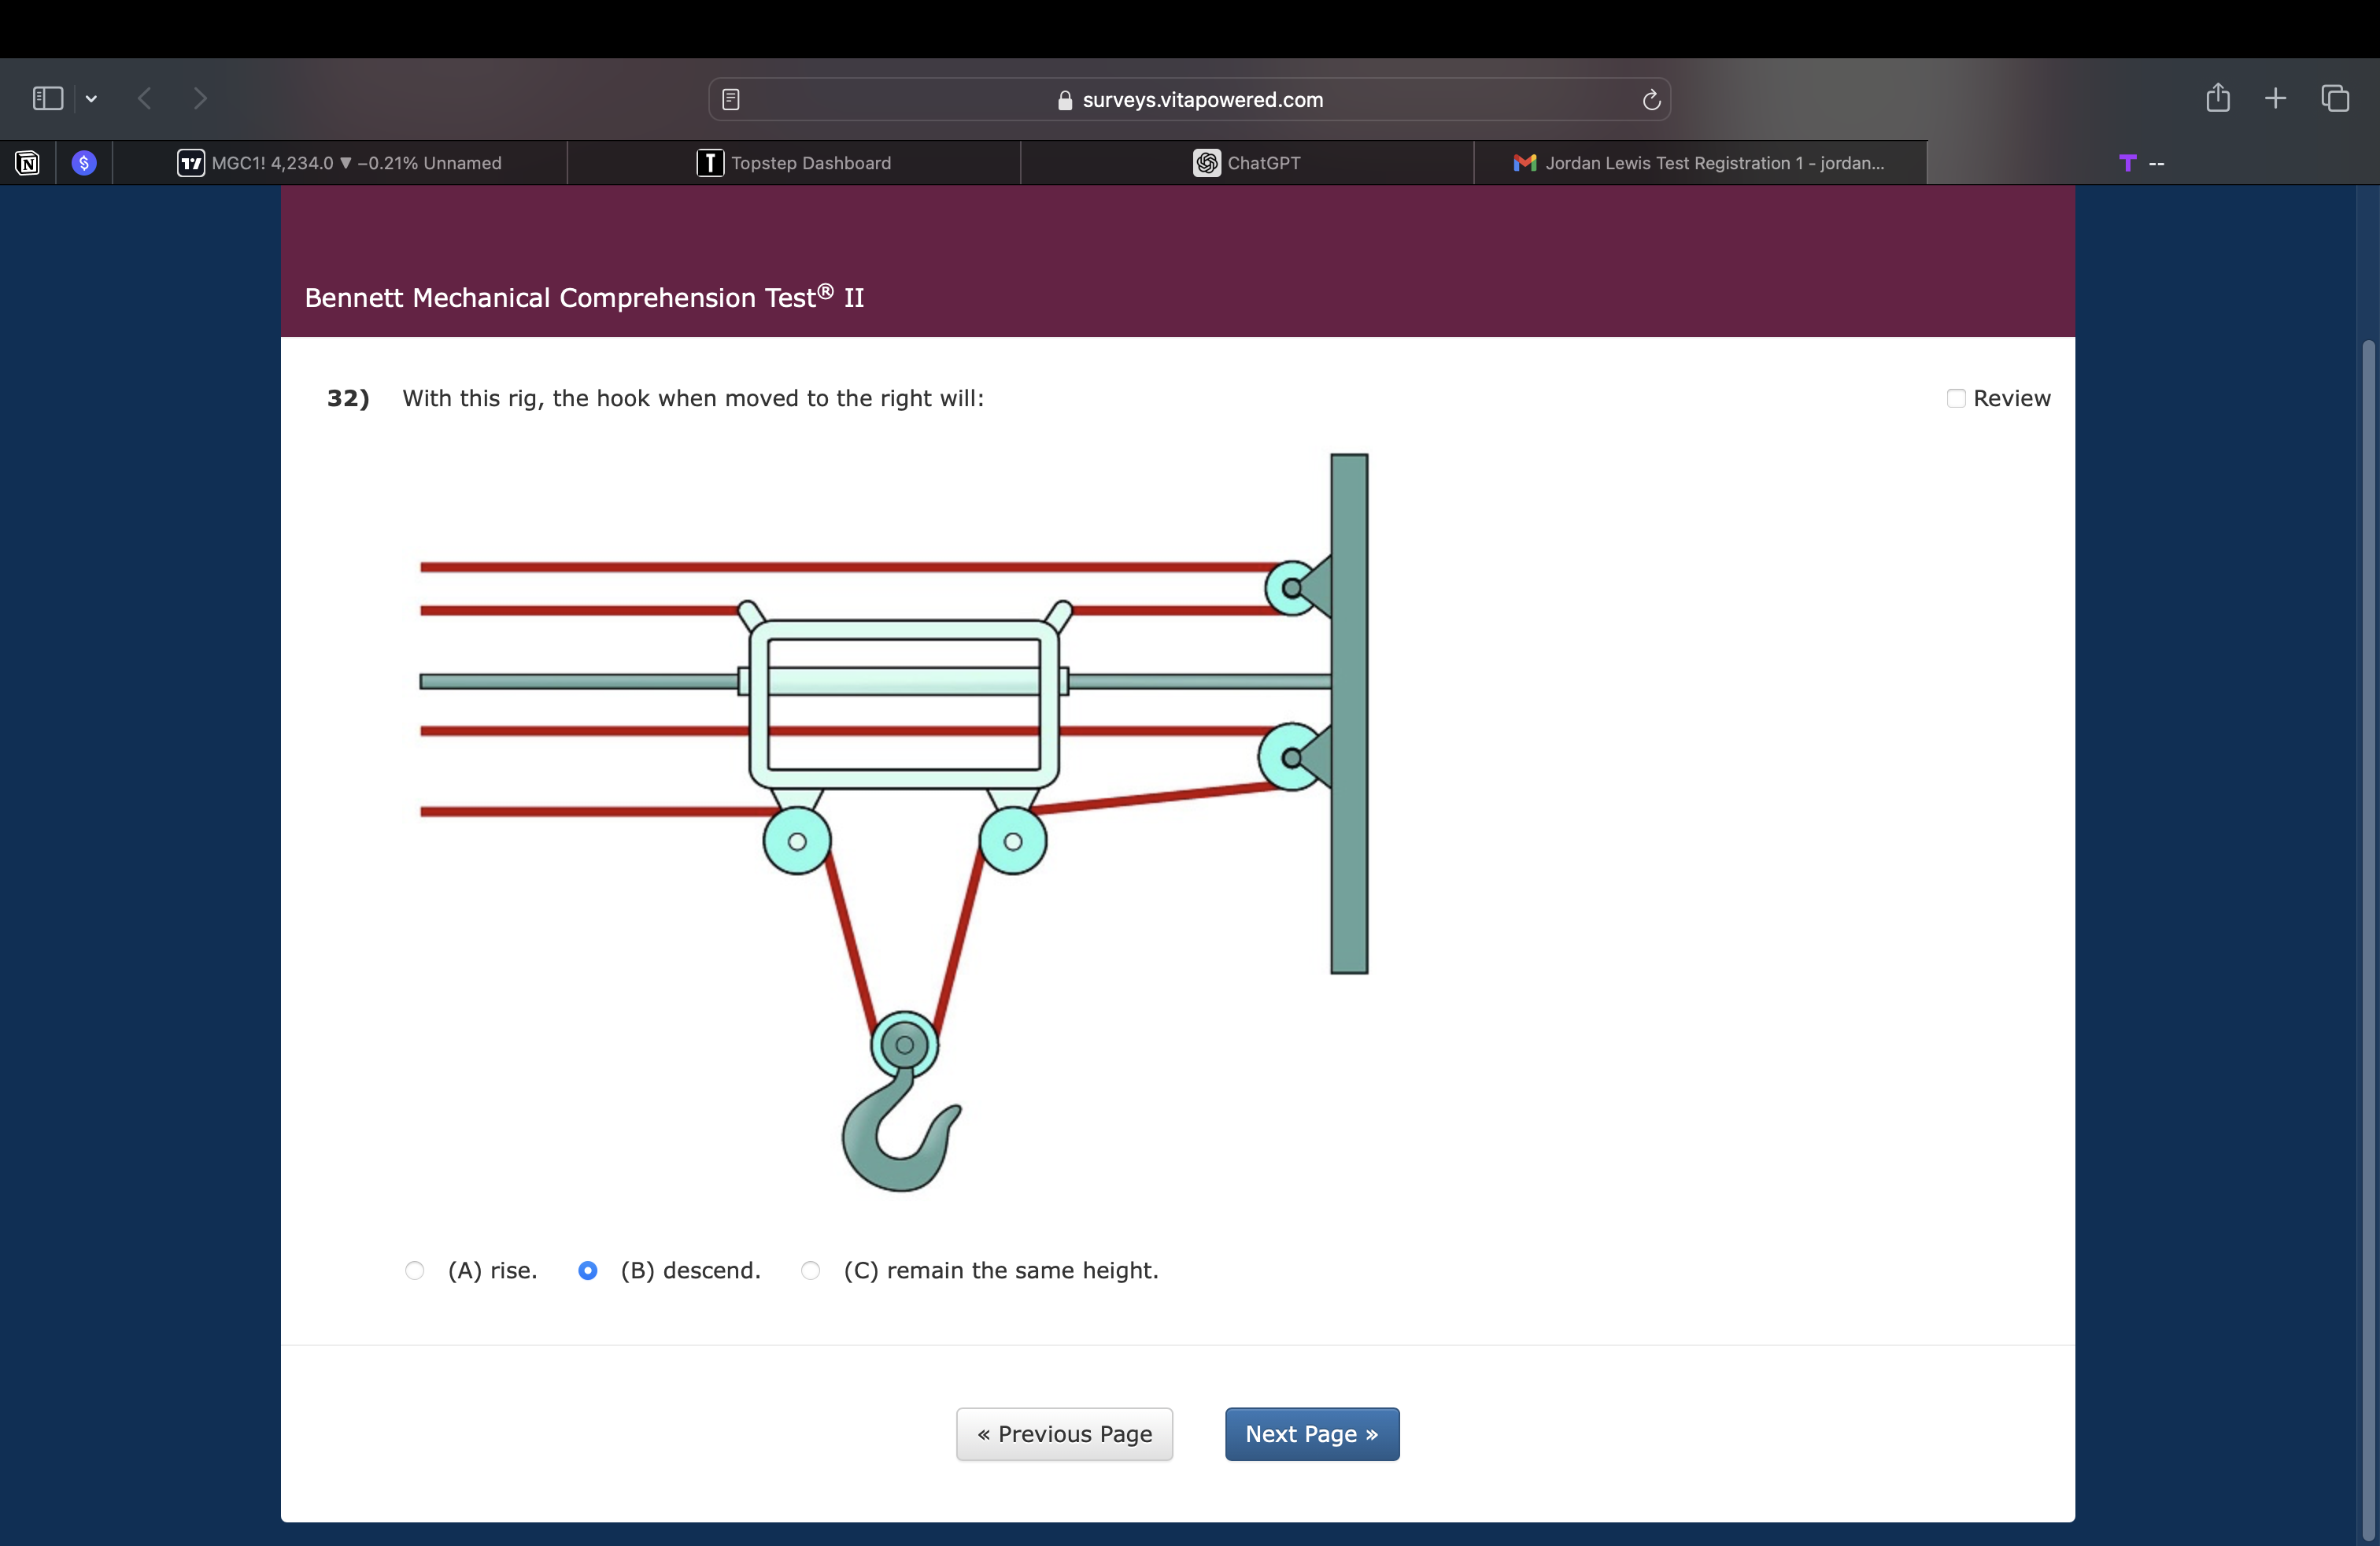Click the Next Page button

(x=1311, y=1434)
